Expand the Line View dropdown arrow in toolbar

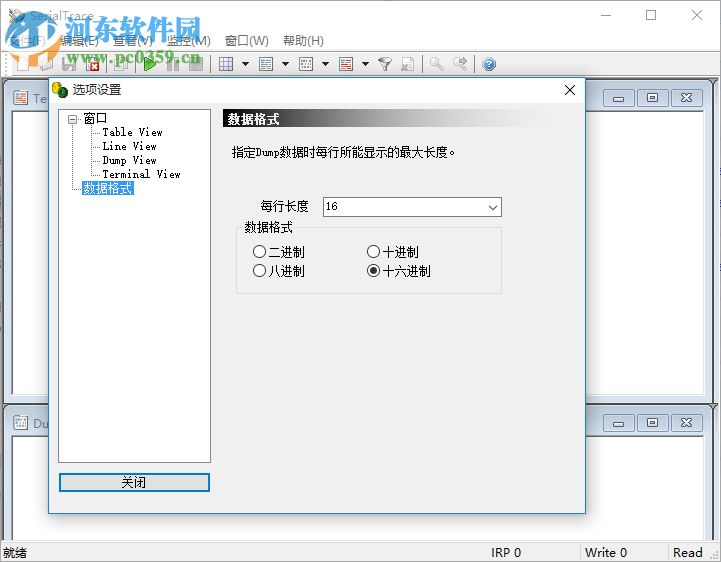(x=285, y=64)
